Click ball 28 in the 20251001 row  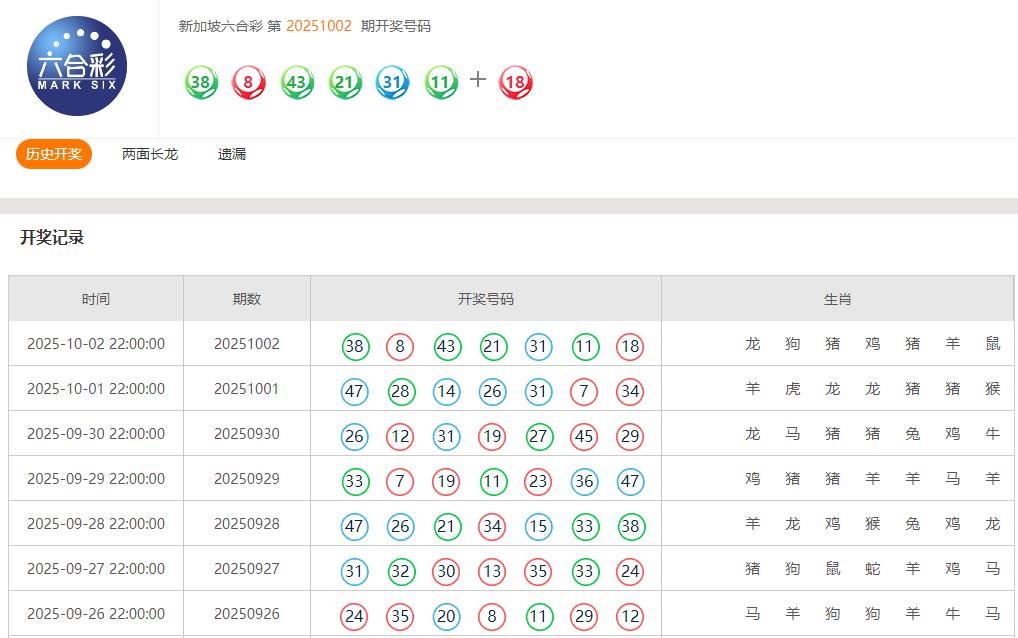[x=400, y=391]
